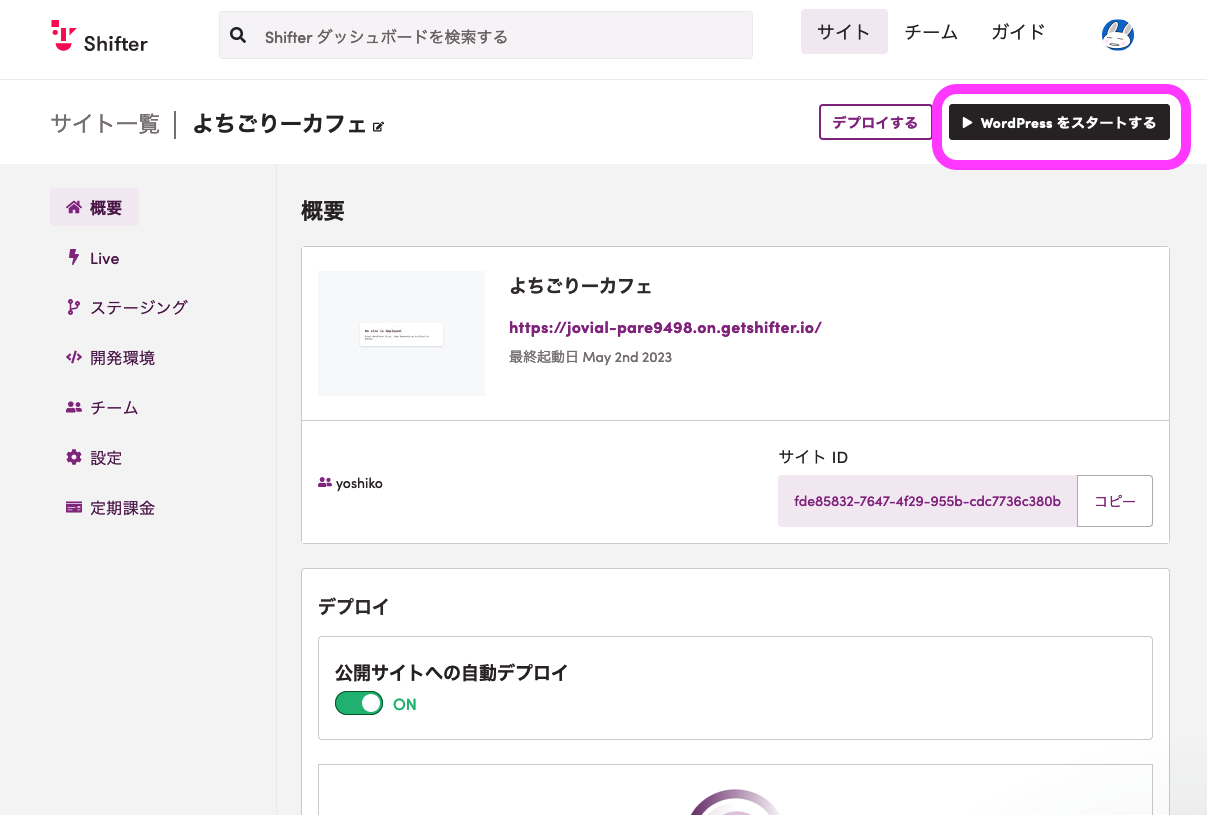This screenshot has width=1207, height=815.
Task: Click the yoshiko team name
Action: (x=359, y=483)
